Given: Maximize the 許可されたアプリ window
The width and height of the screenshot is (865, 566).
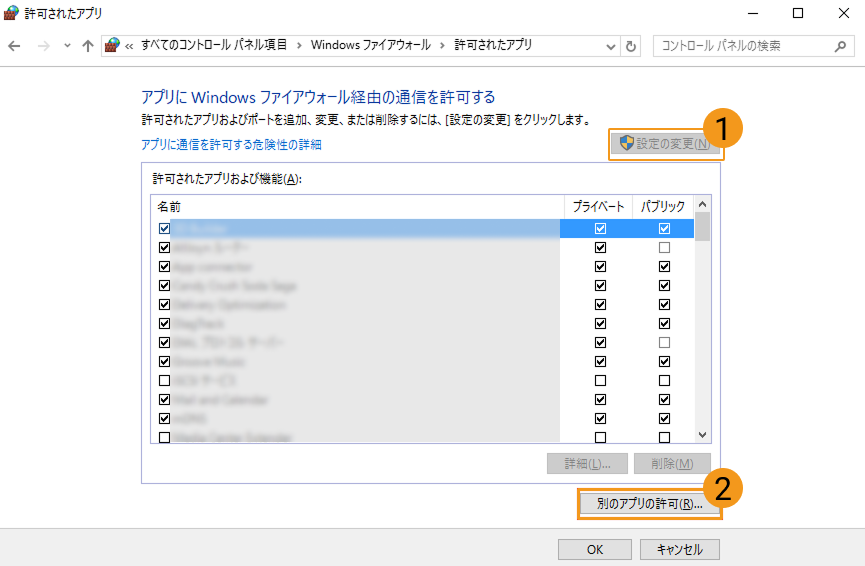Looking at the screenshot, I should tap(798, 13).
